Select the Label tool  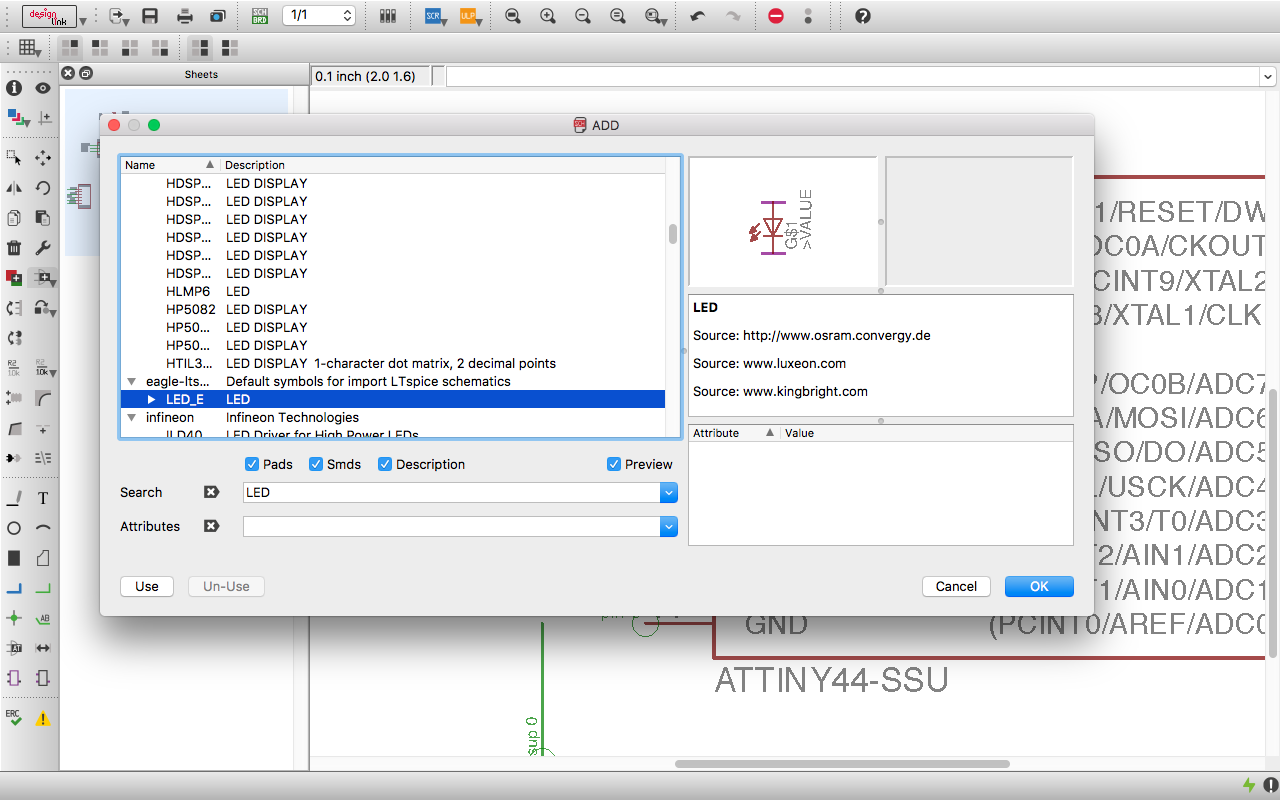(43, 618)
